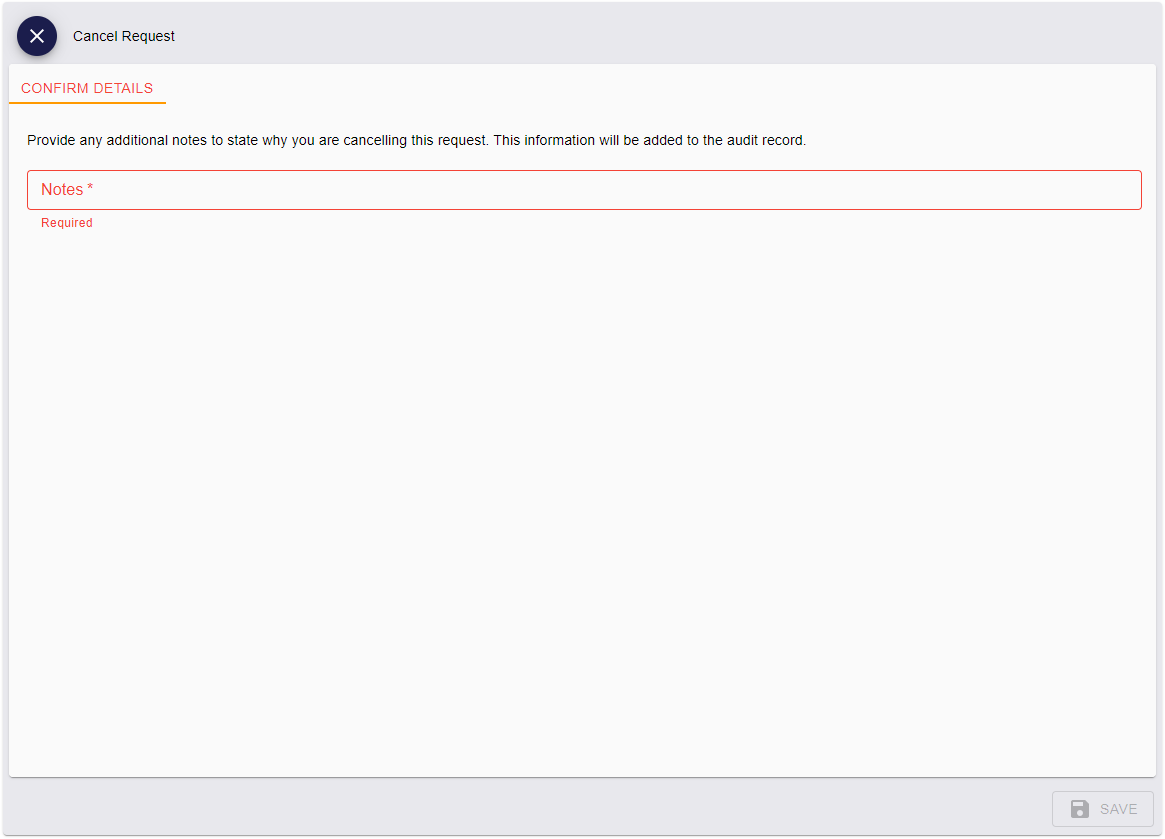This screenshot has width=1165, height=839.
Task: Click the Cancel Request dialog title
Action: point(124,36)
